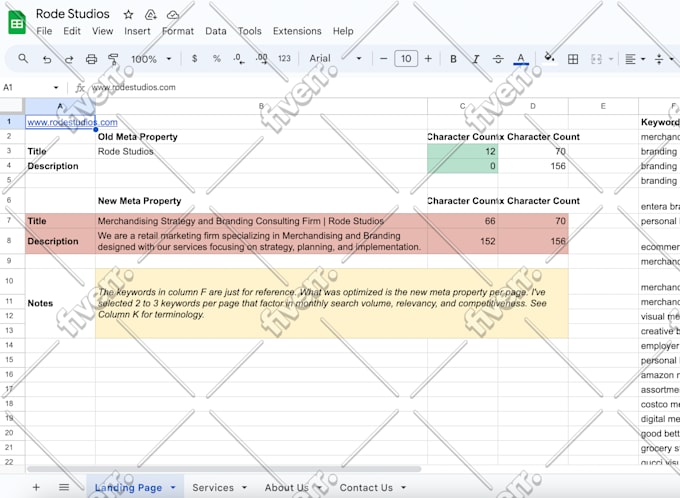Format as currency with dollar icon
The width and height of the screenshot is (680, 498).
coord(194,59)
